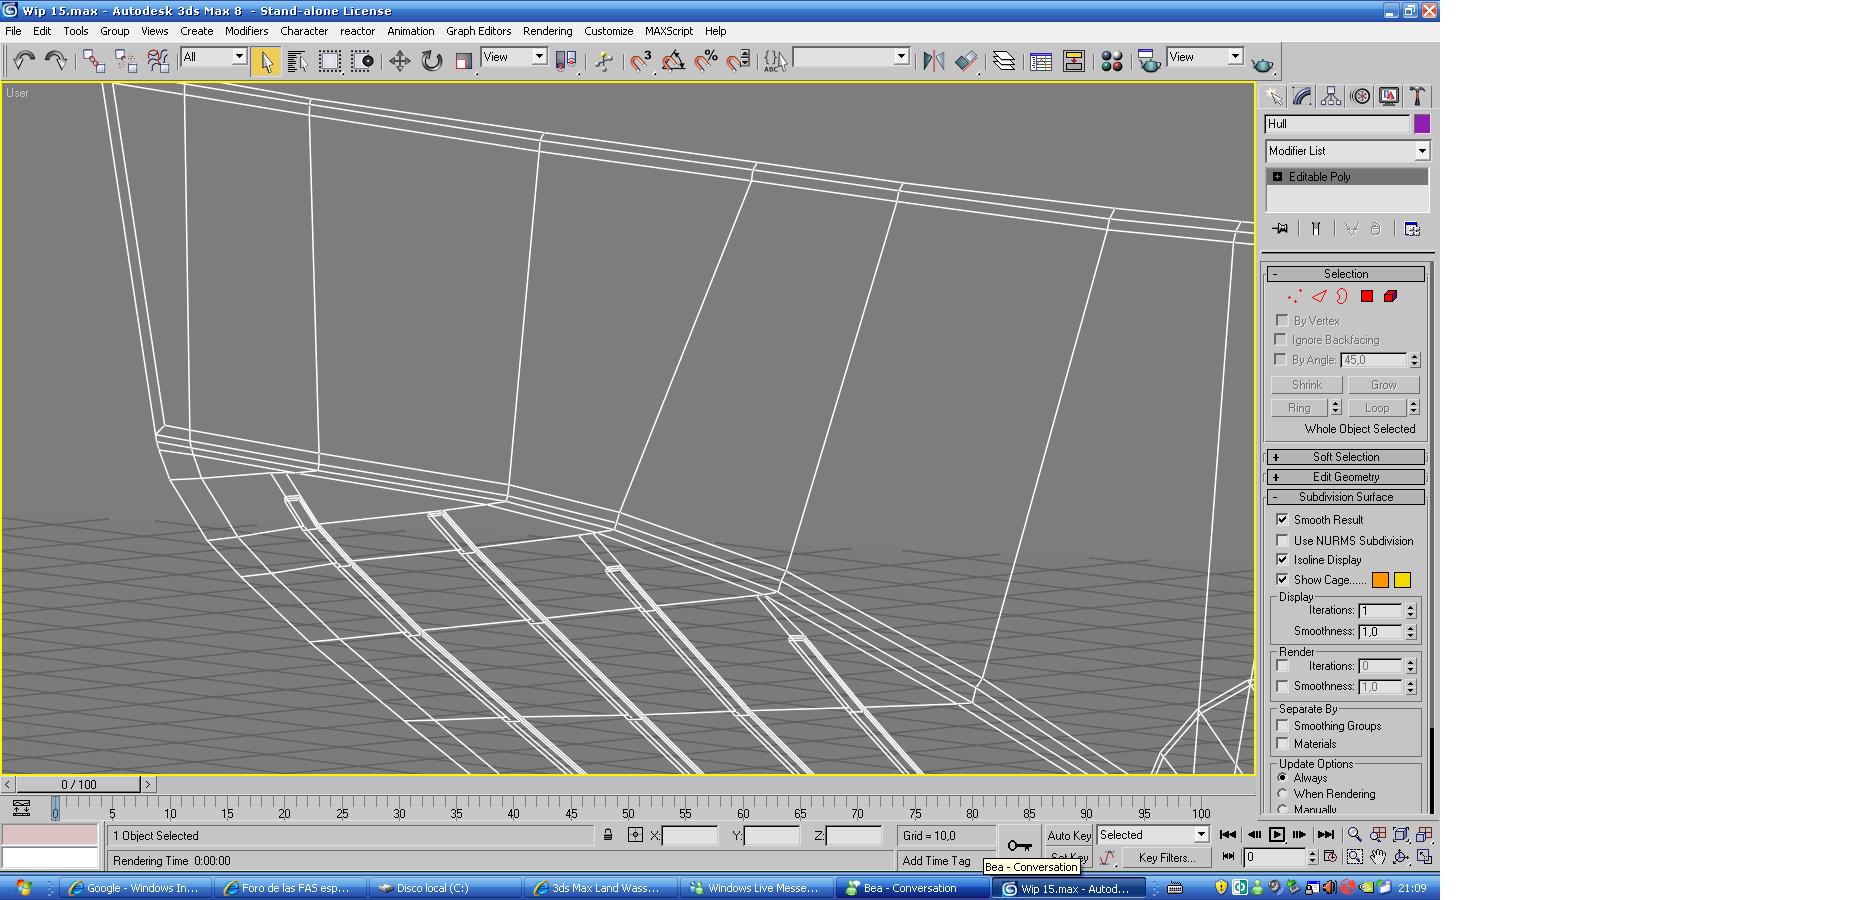Open Select by Name tool
Screen dimensions: 1866x900
[297, 61]
